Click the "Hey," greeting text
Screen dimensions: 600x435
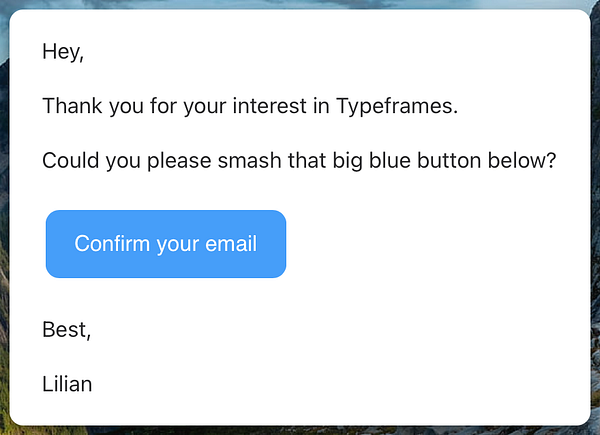tap(63, 52)
